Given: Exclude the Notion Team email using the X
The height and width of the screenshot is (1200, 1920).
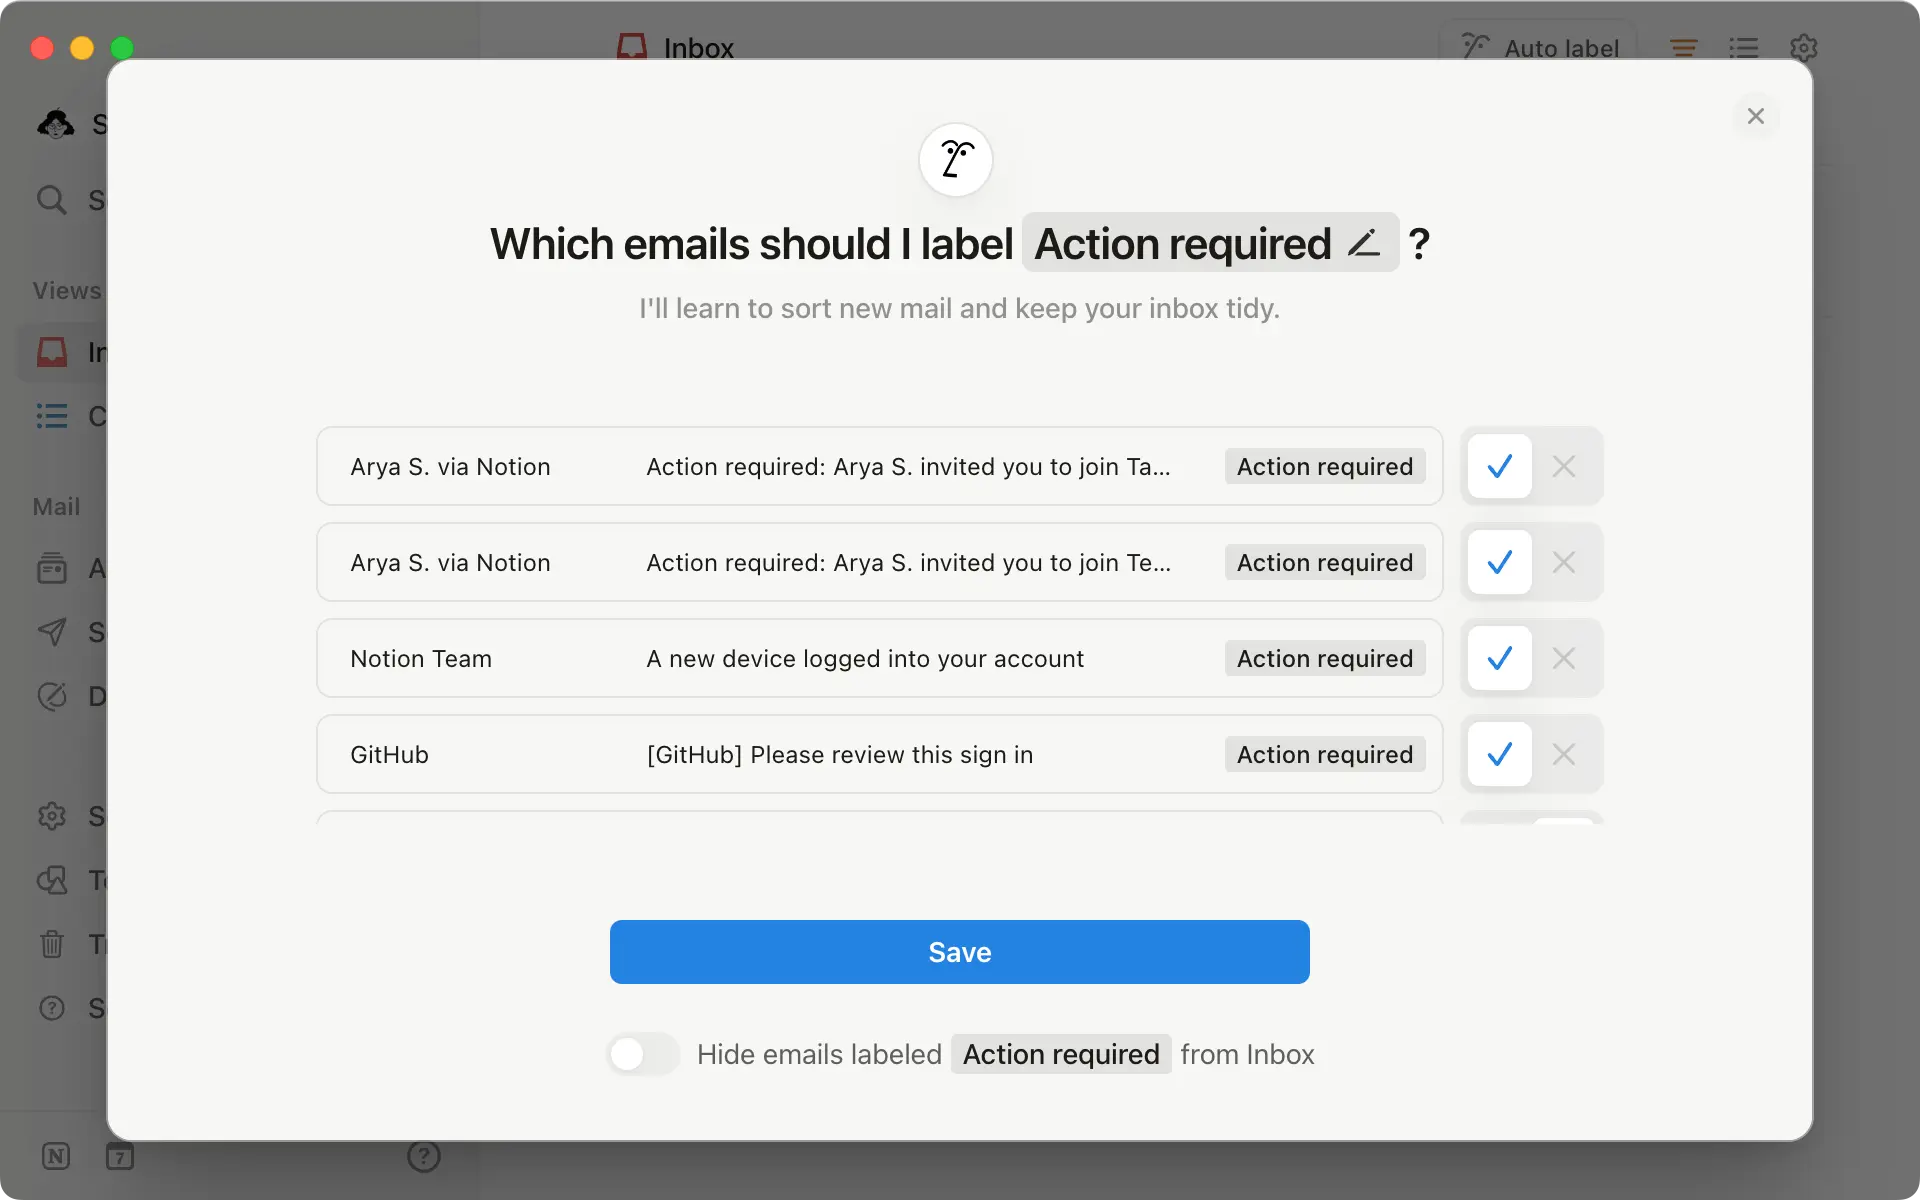Looking at the screenshot, I should coord(1564,658).
